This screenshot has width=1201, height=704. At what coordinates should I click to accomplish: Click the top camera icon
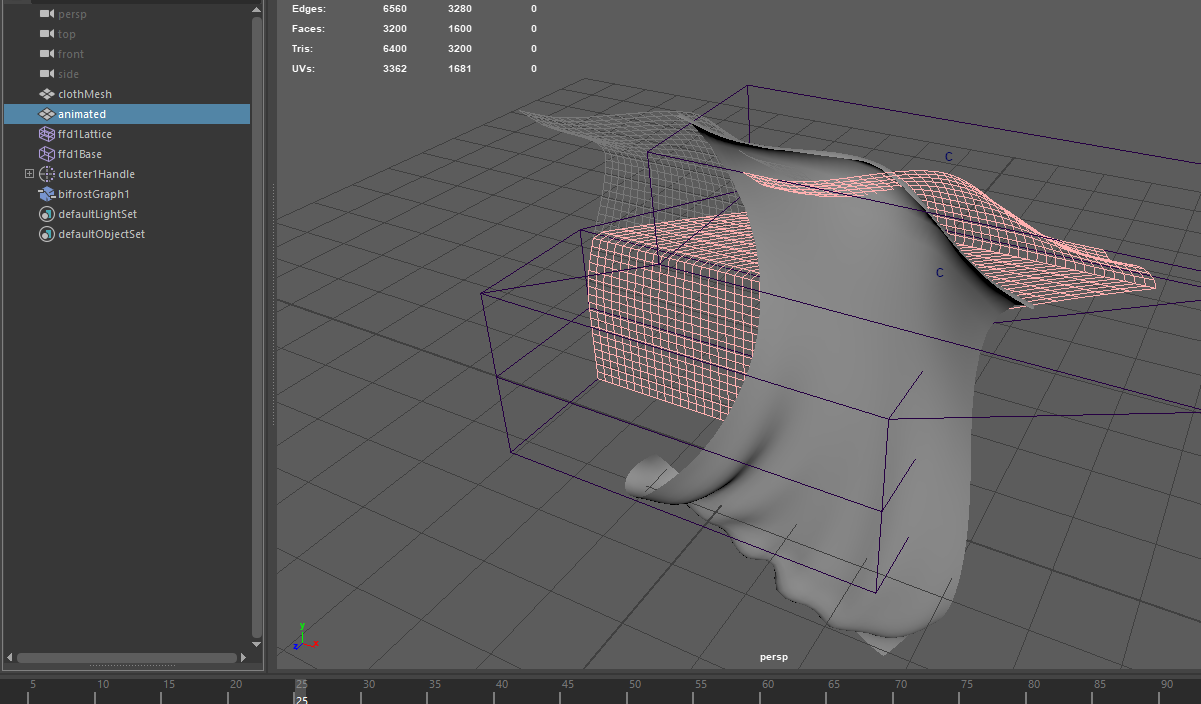(x=44, y=33)
